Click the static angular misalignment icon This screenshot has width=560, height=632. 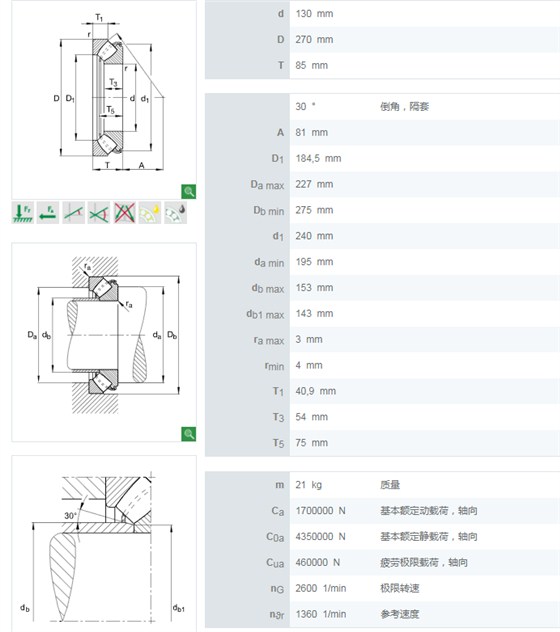[73, 212]
